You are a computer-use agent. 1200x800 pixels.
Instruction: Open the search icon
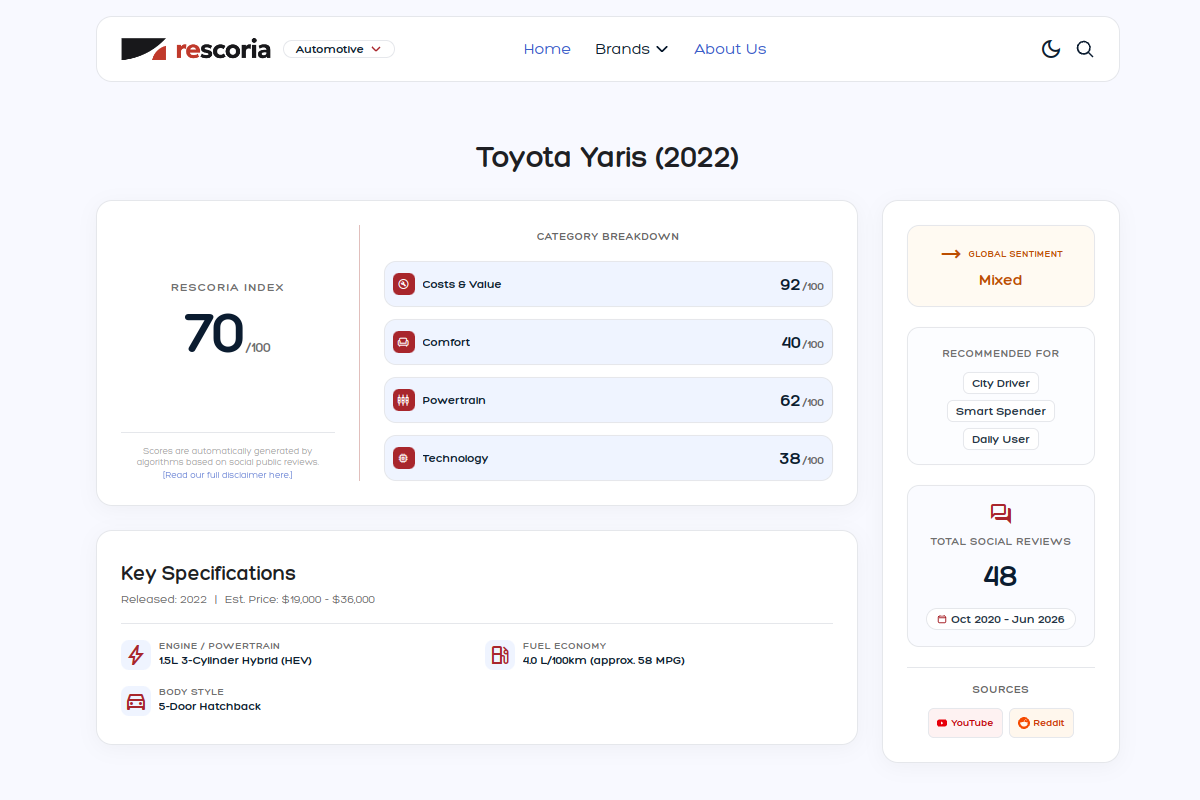click(x=1085, y=49)
